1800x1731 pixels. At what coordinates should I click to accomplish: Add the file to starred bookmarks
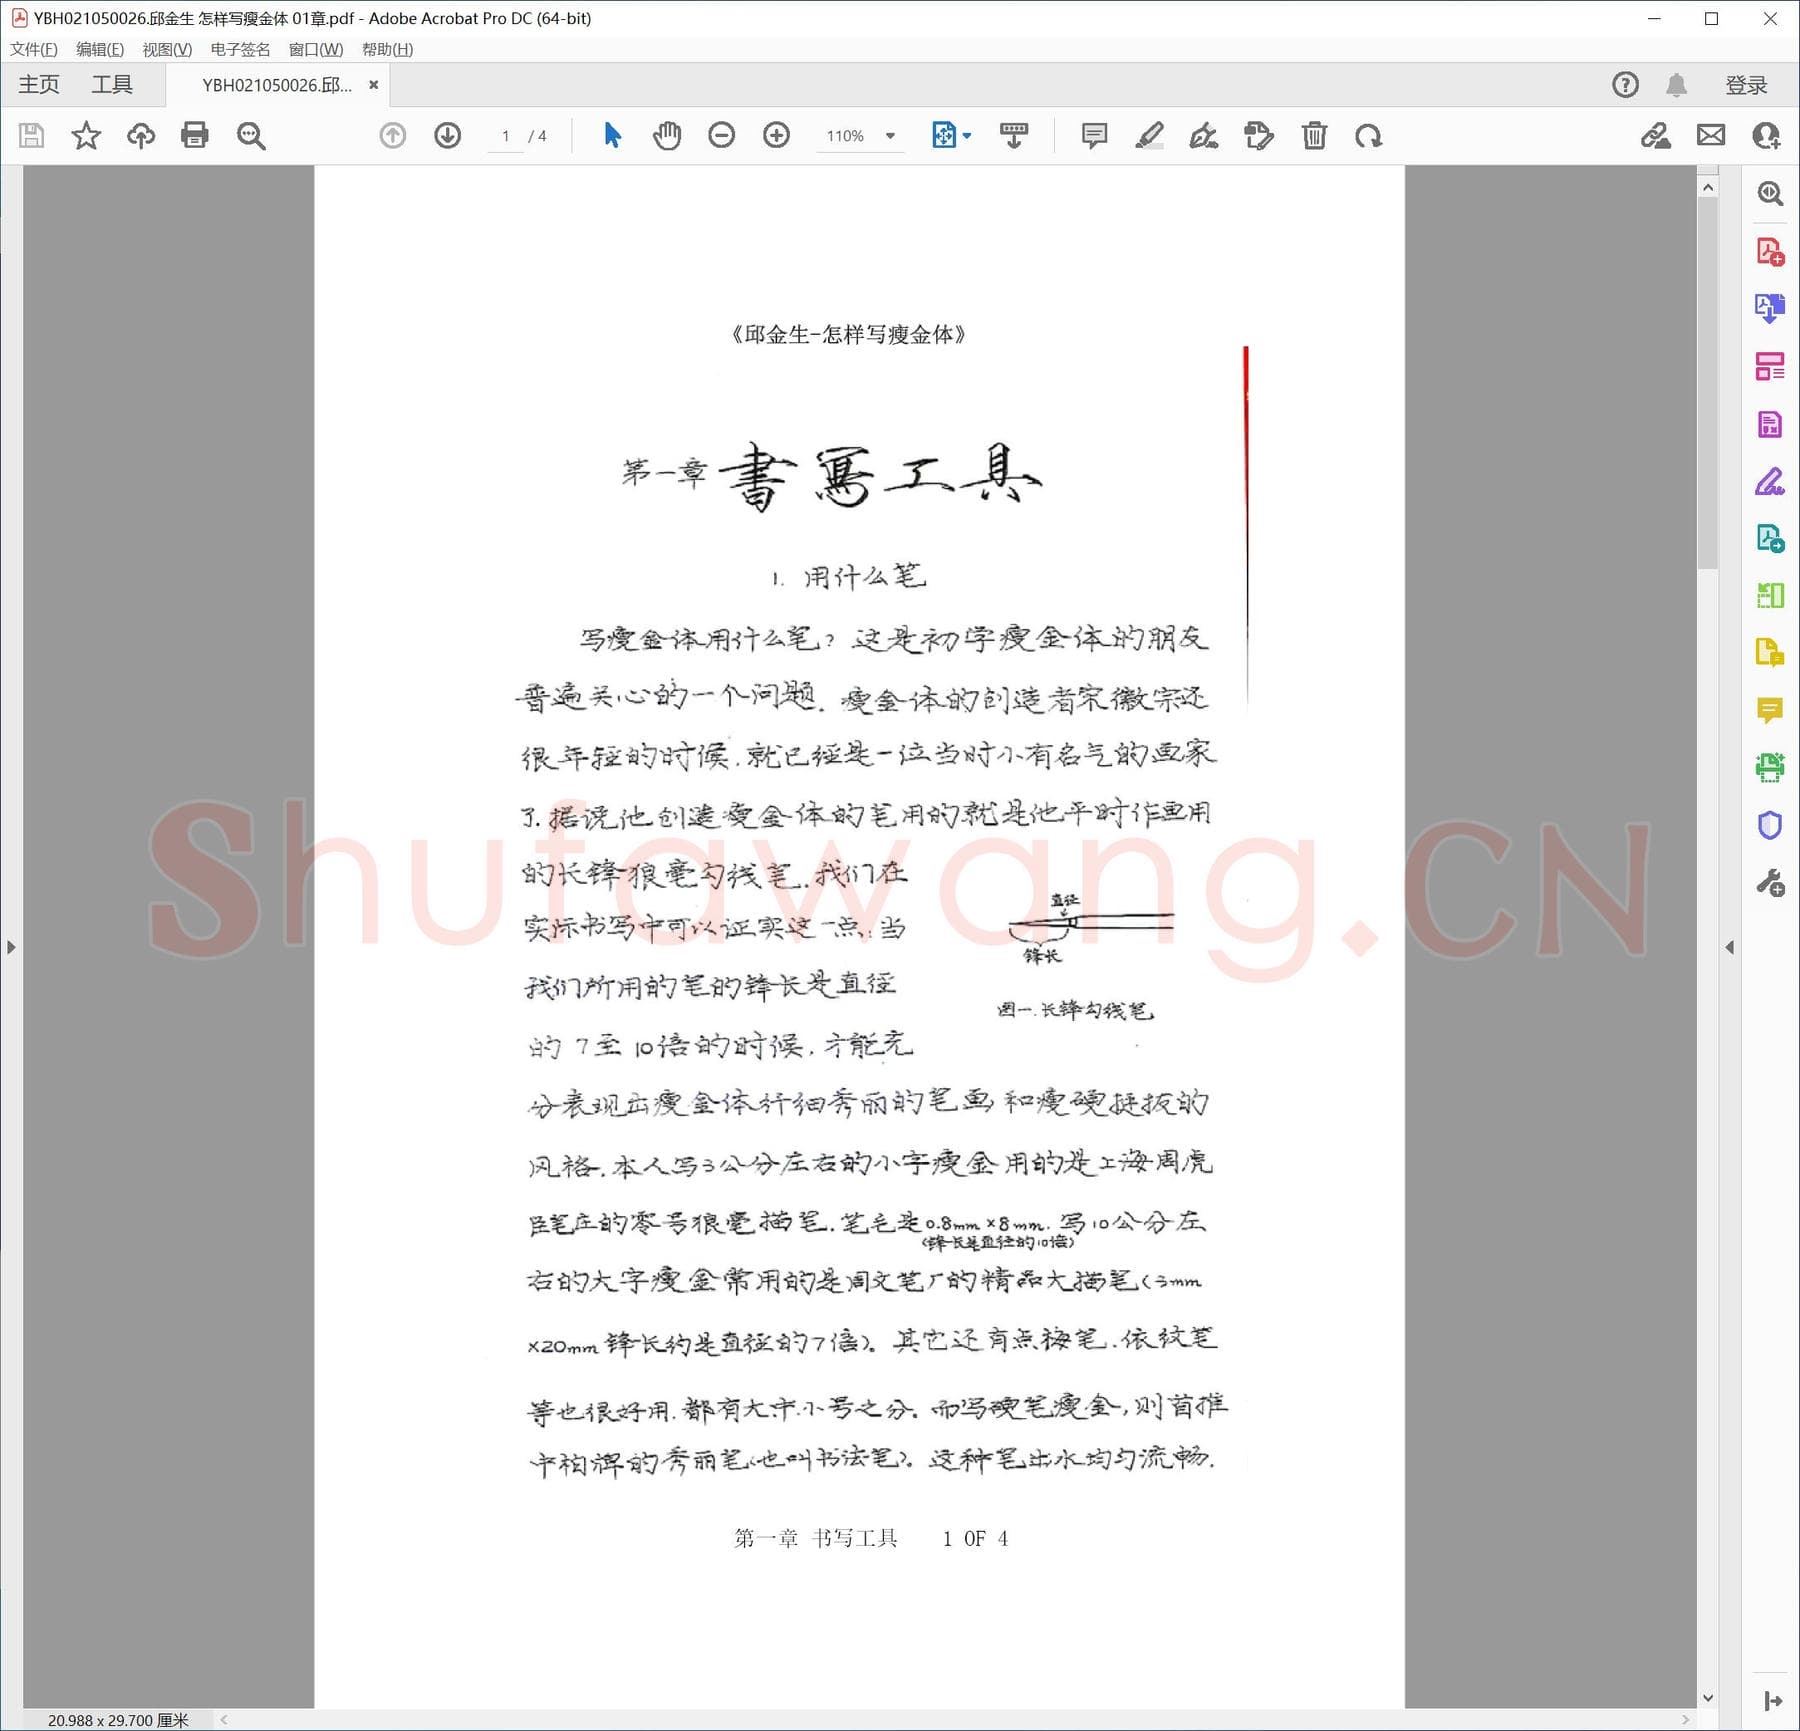pyautogui.click(x=86, y=135)
